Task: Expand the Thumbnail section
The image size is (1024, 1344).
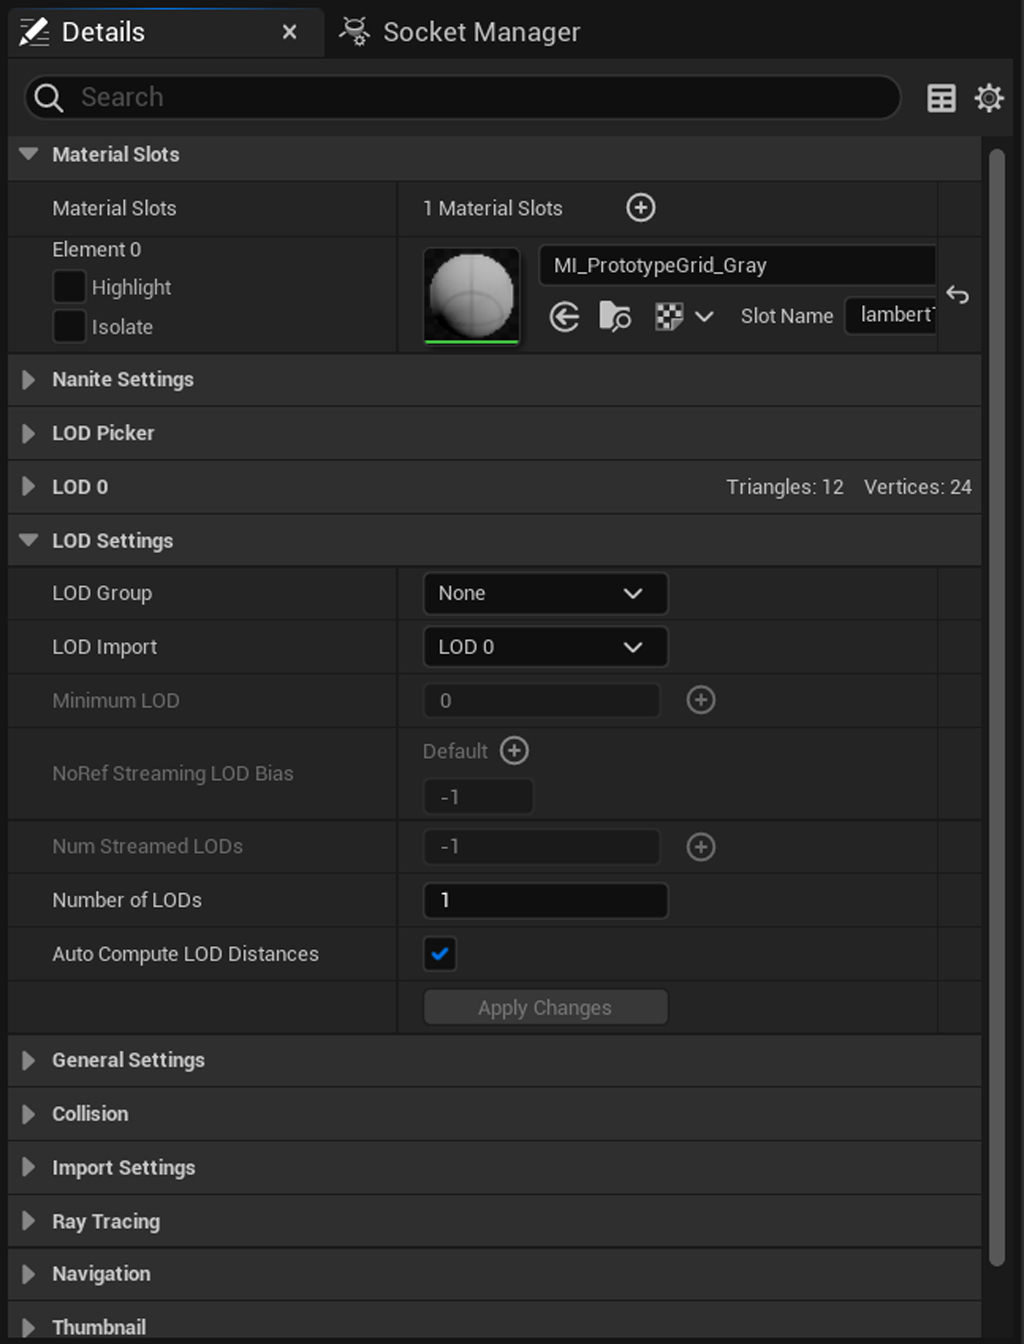Action: click(x=28, y=1327)
